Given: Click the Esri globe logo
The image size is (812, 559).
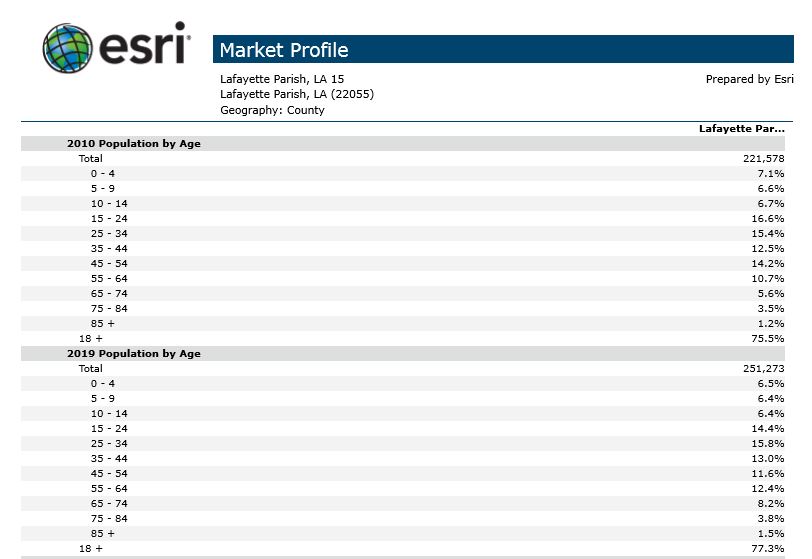Looking at the screenshot, I should click(68, 48).
